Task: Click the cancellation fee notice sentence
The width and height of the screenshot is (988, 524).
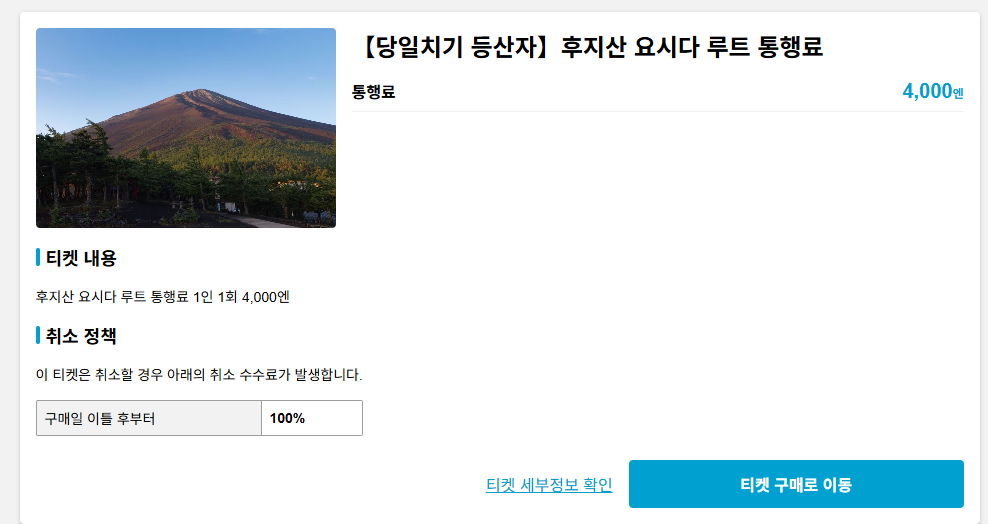Action: pos(199,375)
